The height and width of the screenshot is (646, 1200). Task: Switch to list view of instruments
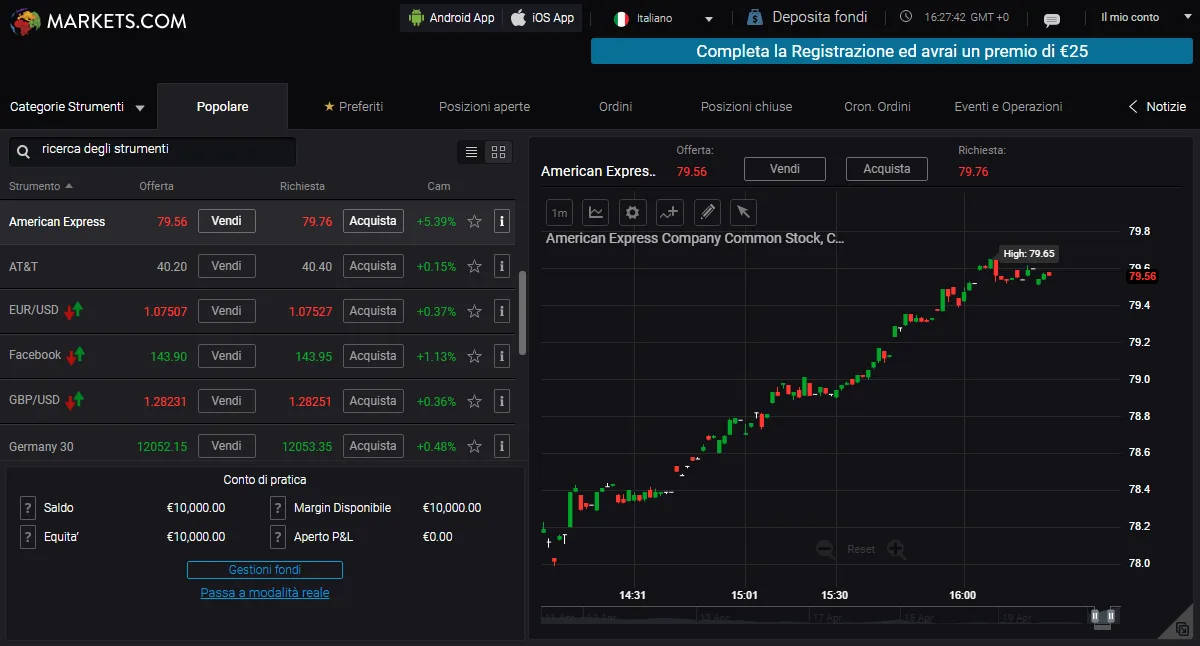click(x=472, y=152)
